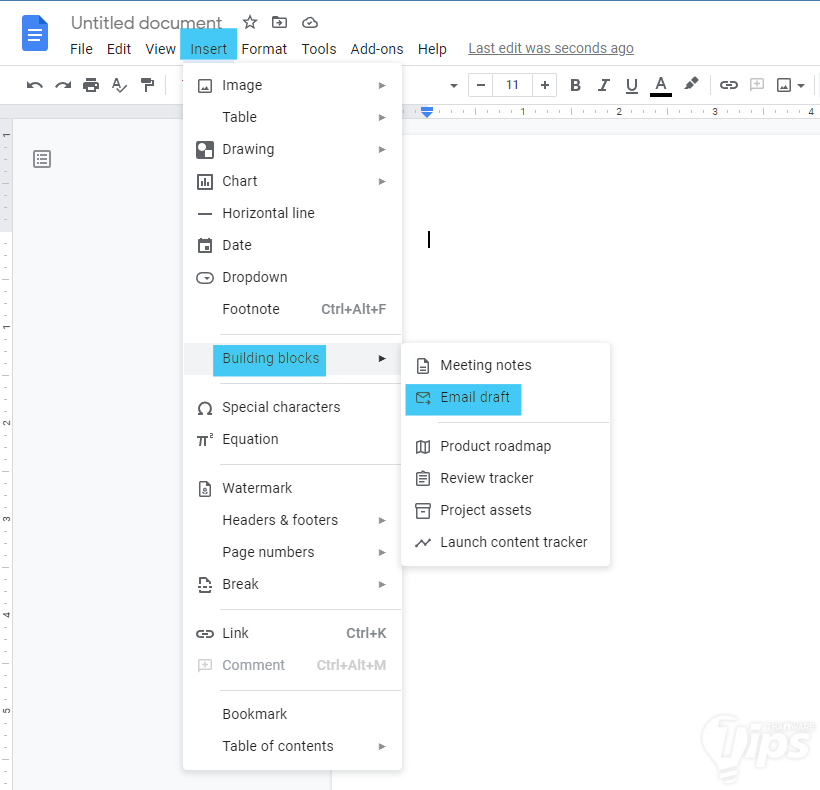820x790 pixels.
Task: Insert a Date from the menu
Action: [x=292, y=245]
